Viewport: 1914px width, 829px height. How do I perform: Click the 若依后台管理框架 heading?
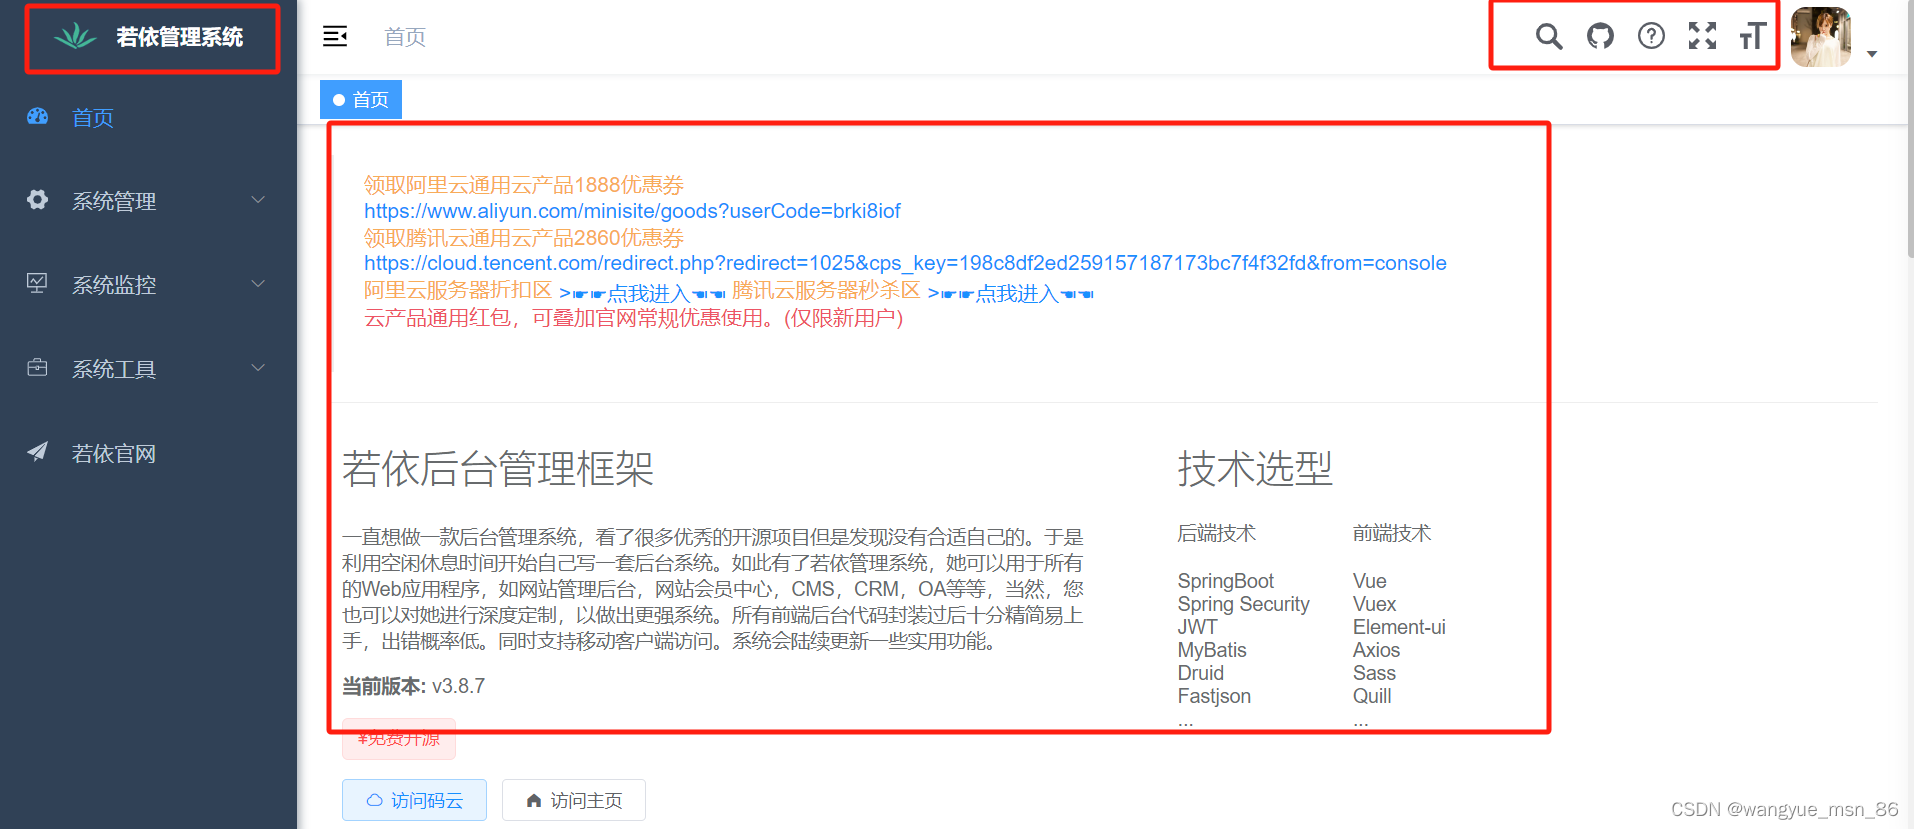(498, 468)
